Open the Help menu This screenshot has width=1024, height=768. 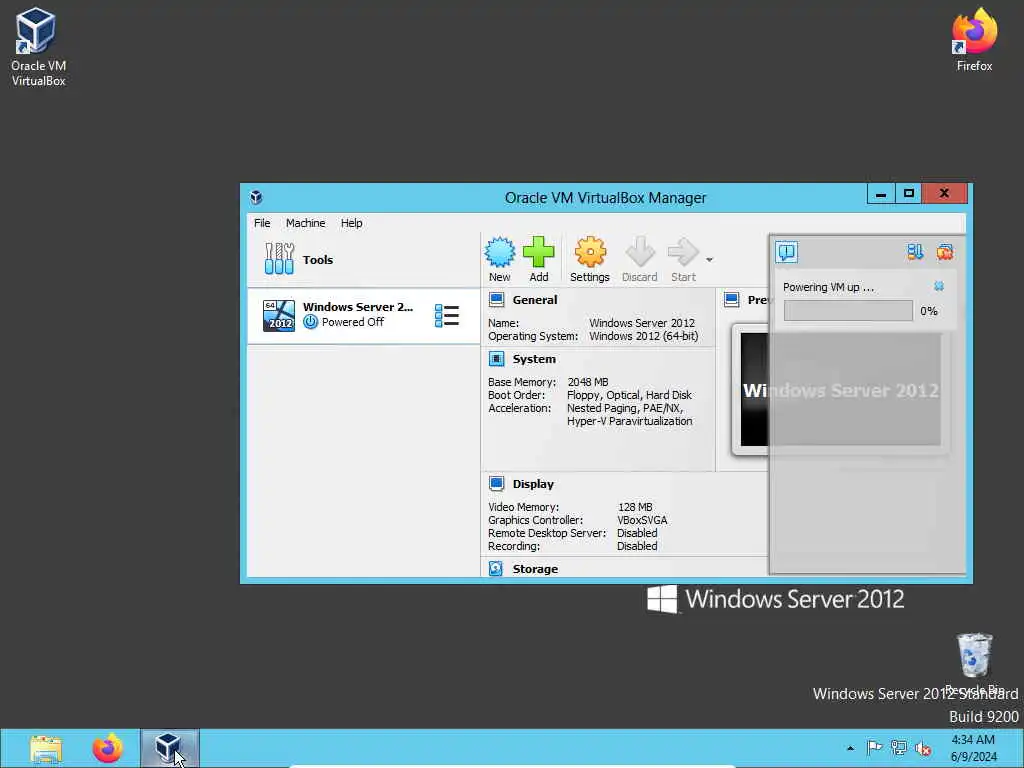click(351, 223)
